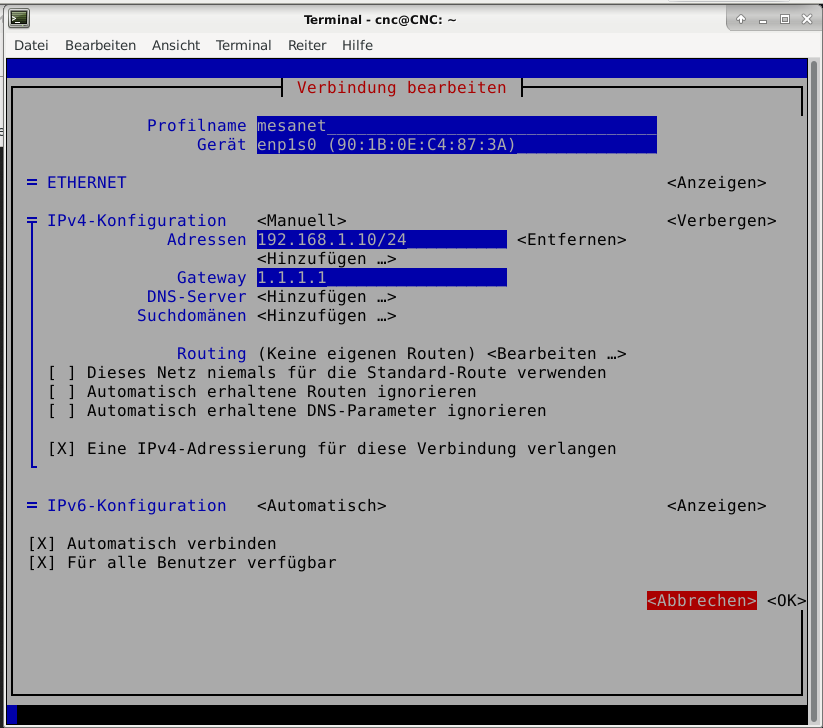Open the IPv4 method dropdown Manuell
The image size is (823, 728).
point(301,220)
